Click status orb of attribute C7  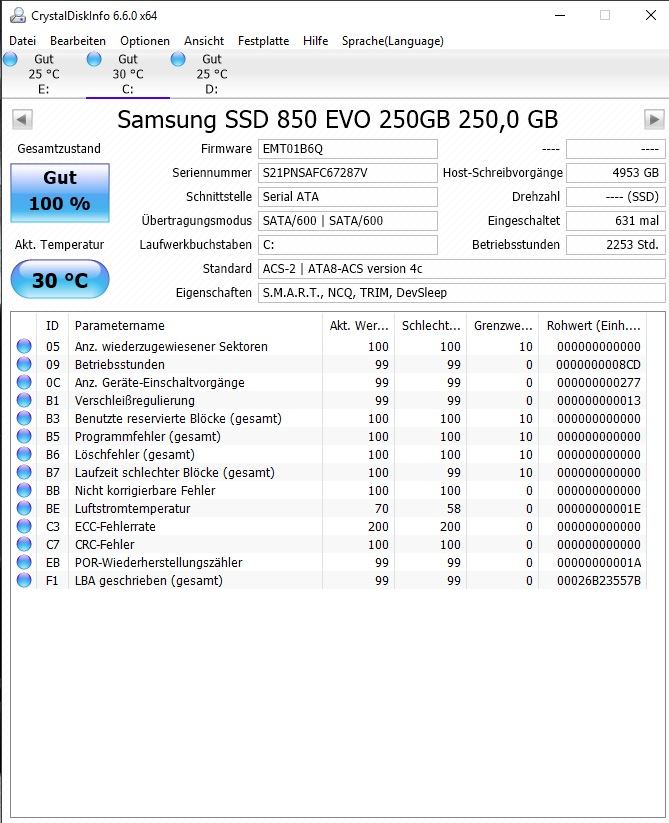[24, 544]
